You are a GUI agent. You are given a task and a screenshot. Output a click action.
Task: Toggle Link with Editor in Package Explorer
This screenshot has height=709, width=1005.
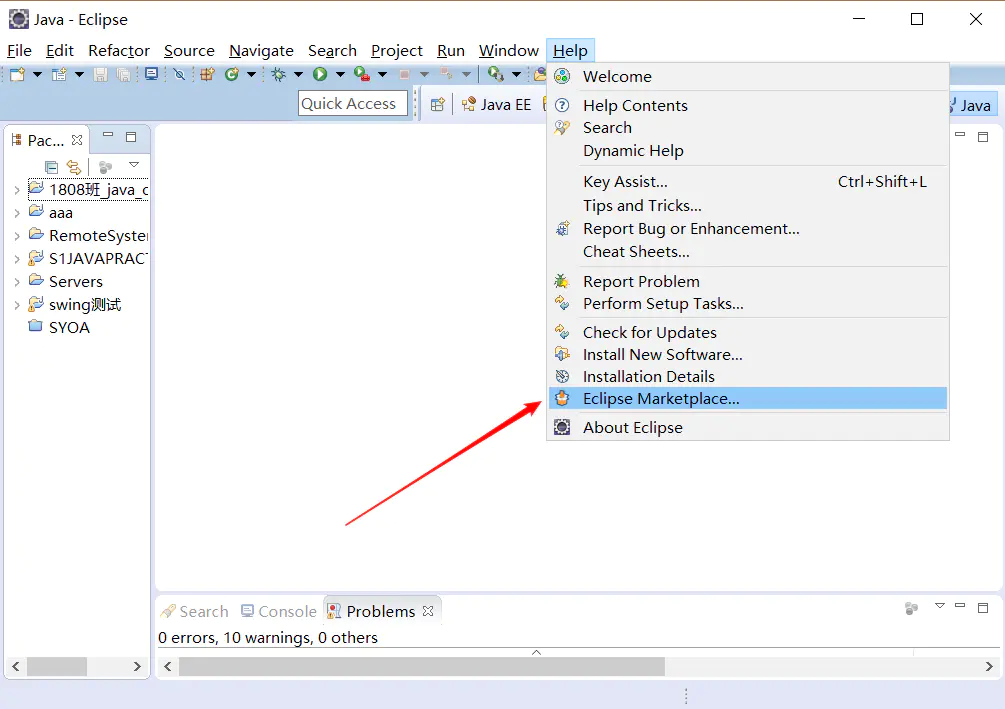tap(74, 167)
